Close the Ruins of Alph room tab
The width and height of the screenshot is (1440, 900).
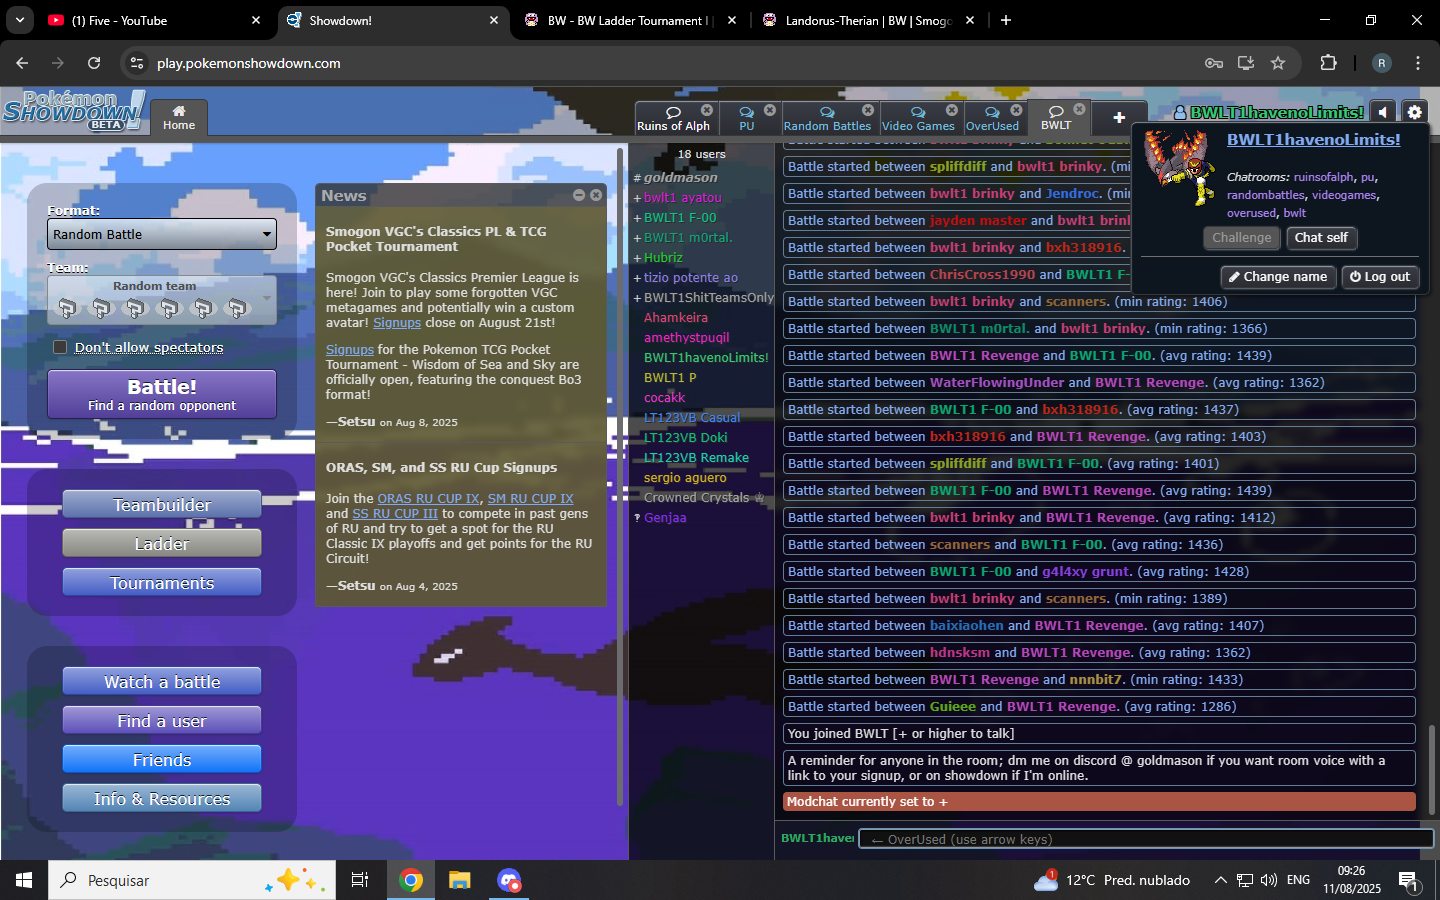point(707,110)
